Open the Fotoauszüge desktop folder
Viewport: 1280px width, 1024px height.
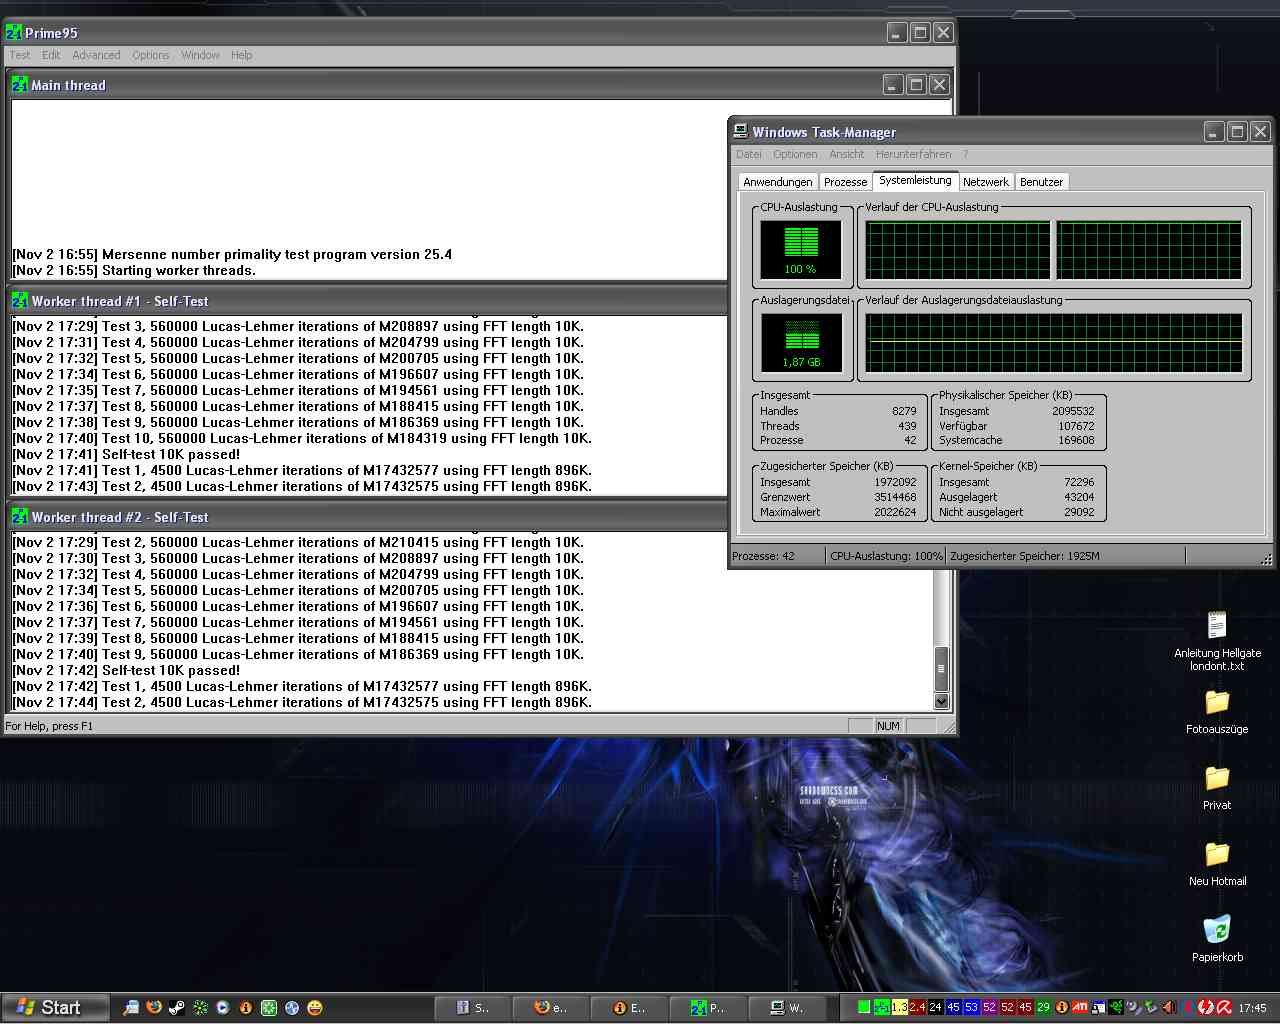click(x=1217, y=712)
